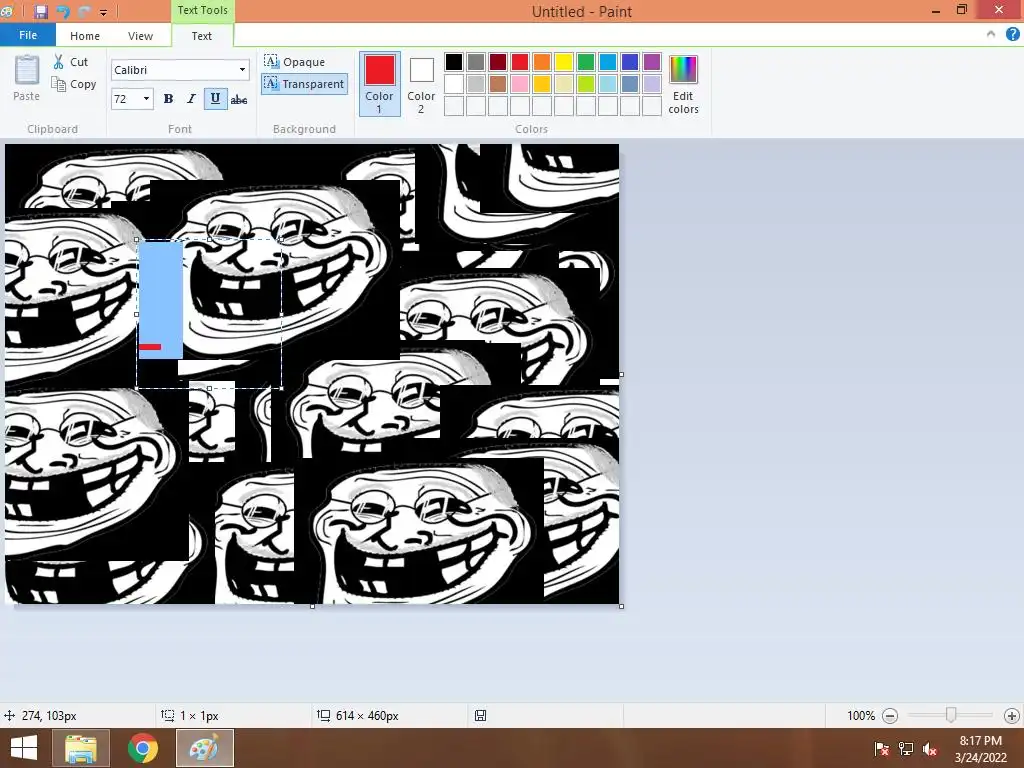Viewport: 1024px width, 768px height.
Task: Click the Zoom out minus button
Action: 890,716
